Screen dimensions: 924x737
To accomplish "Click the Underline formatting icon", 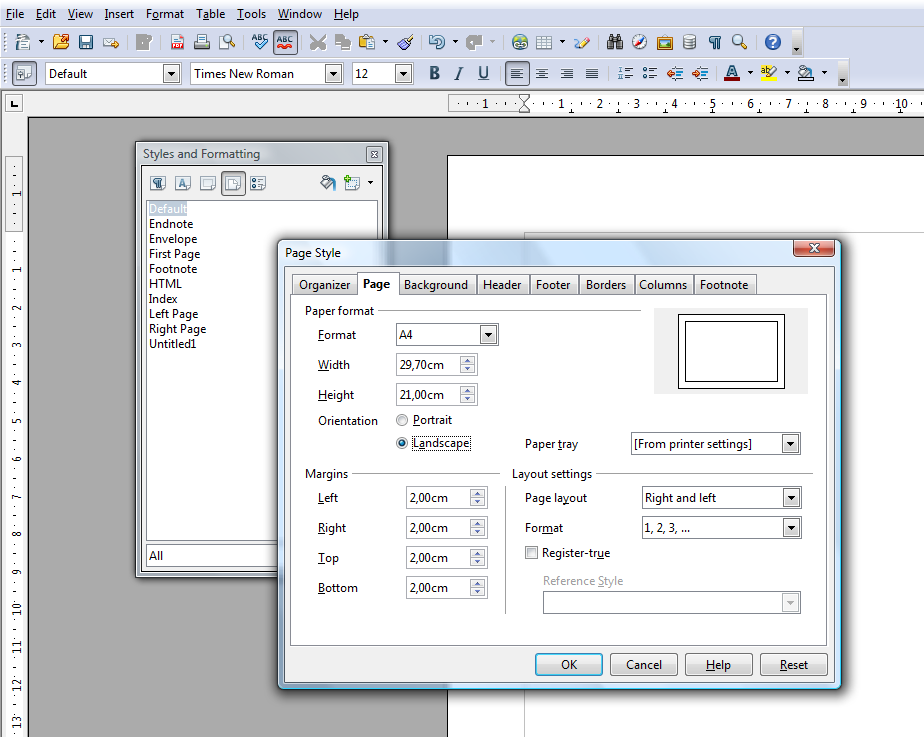I will pos(484,73).
